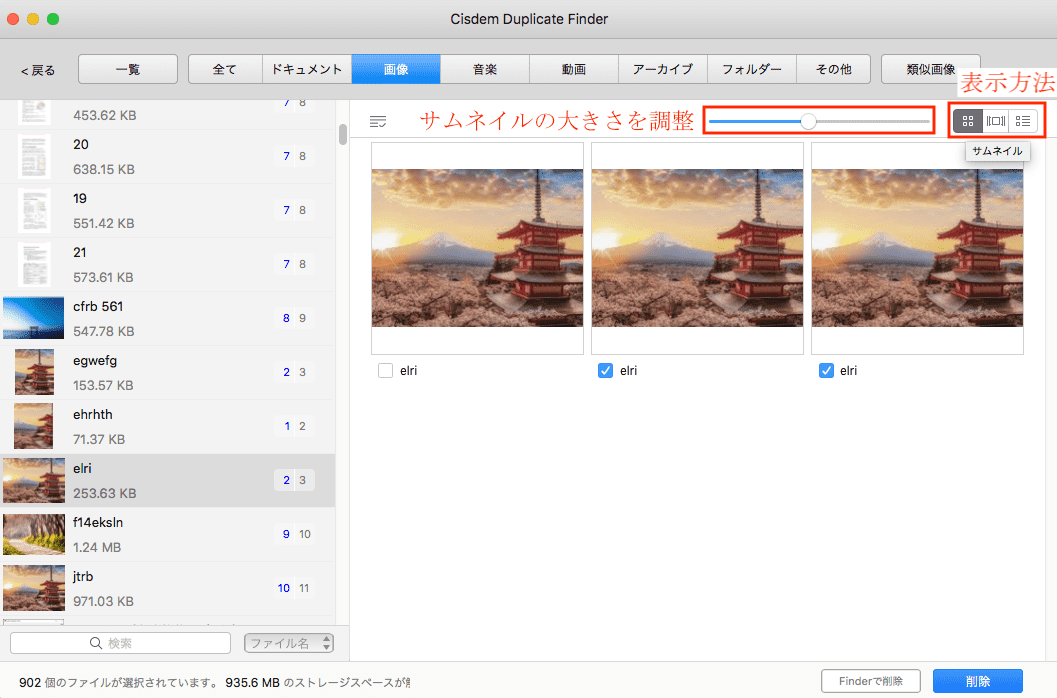Click the jtrb thumbnail in the sidebar

(33, 588)
